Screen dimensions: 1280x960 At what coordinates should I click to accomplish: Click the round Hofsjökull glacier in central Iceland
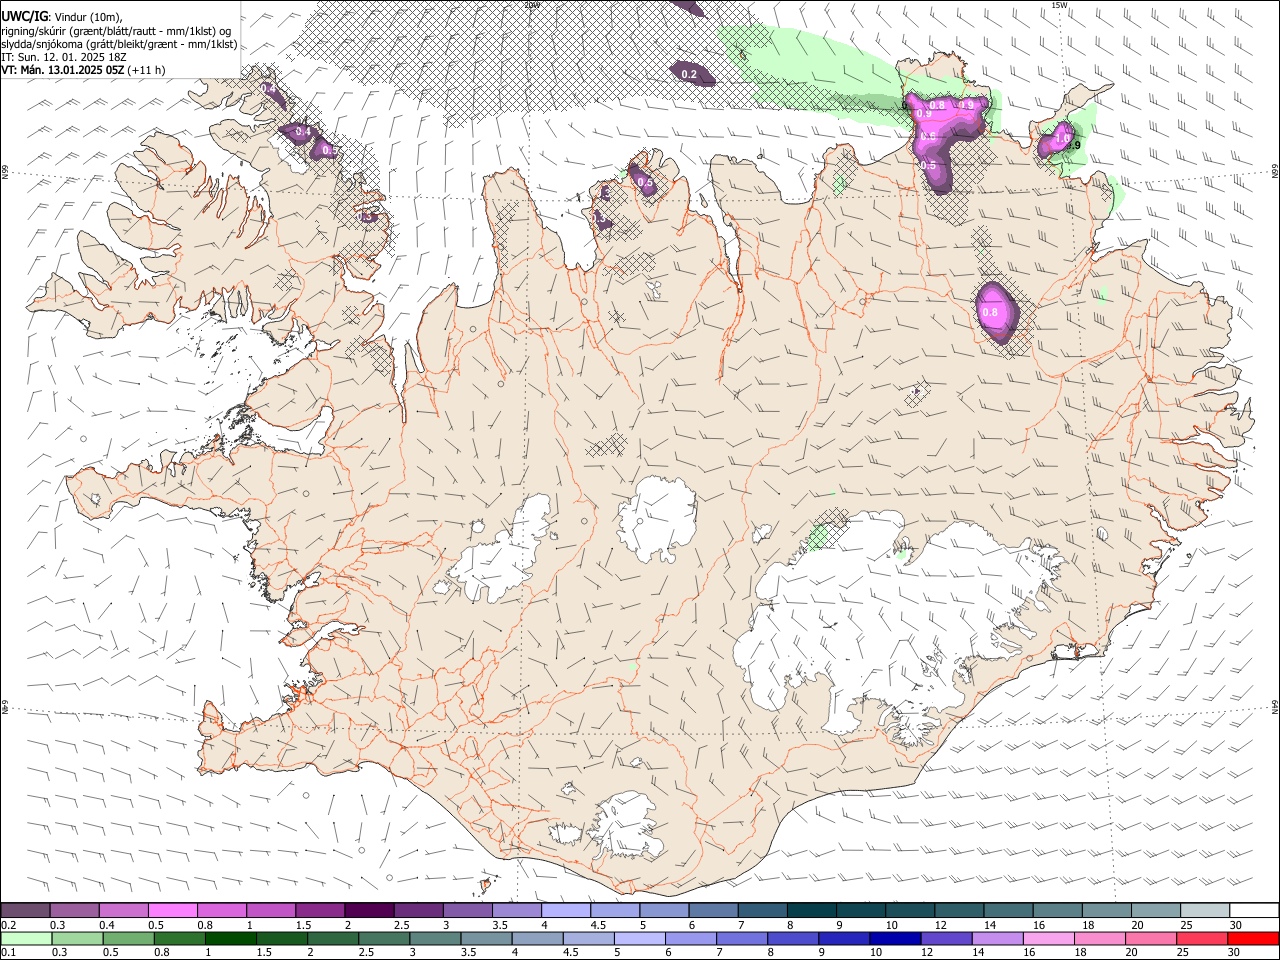[x=656, y=519]
